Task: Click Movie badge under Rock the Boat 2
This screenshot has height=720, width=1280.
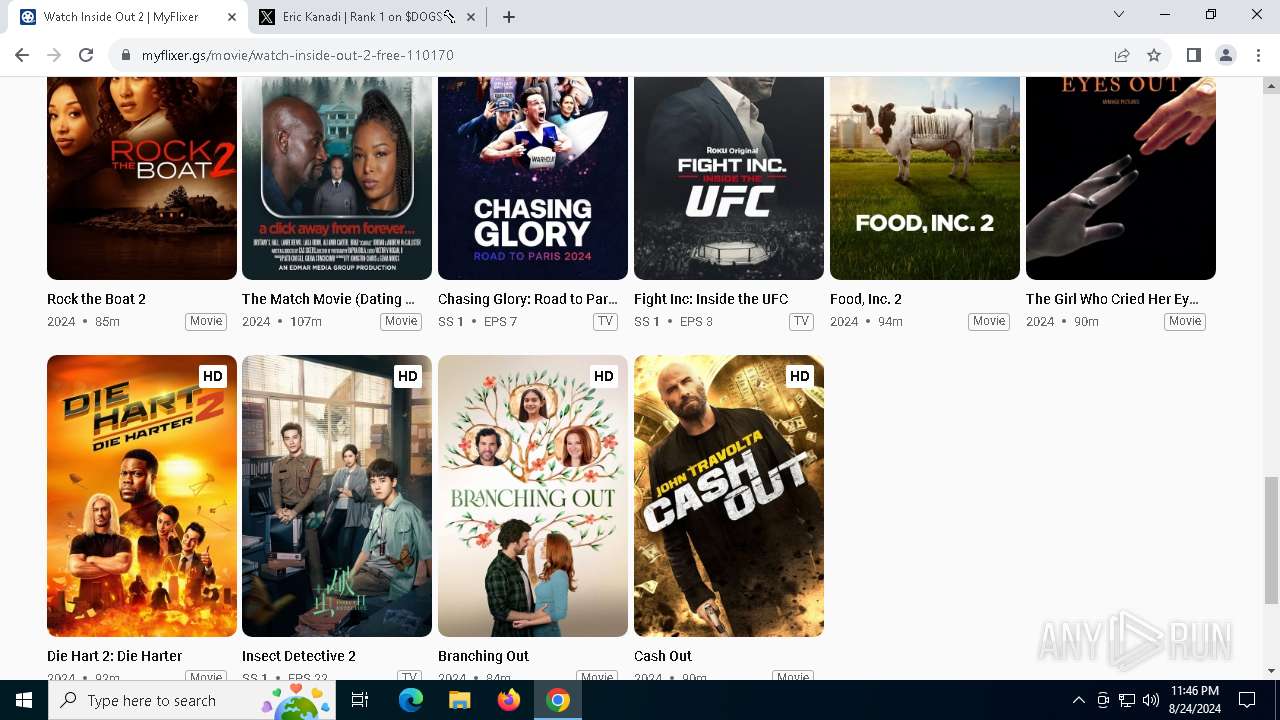Action: (206, 321)
